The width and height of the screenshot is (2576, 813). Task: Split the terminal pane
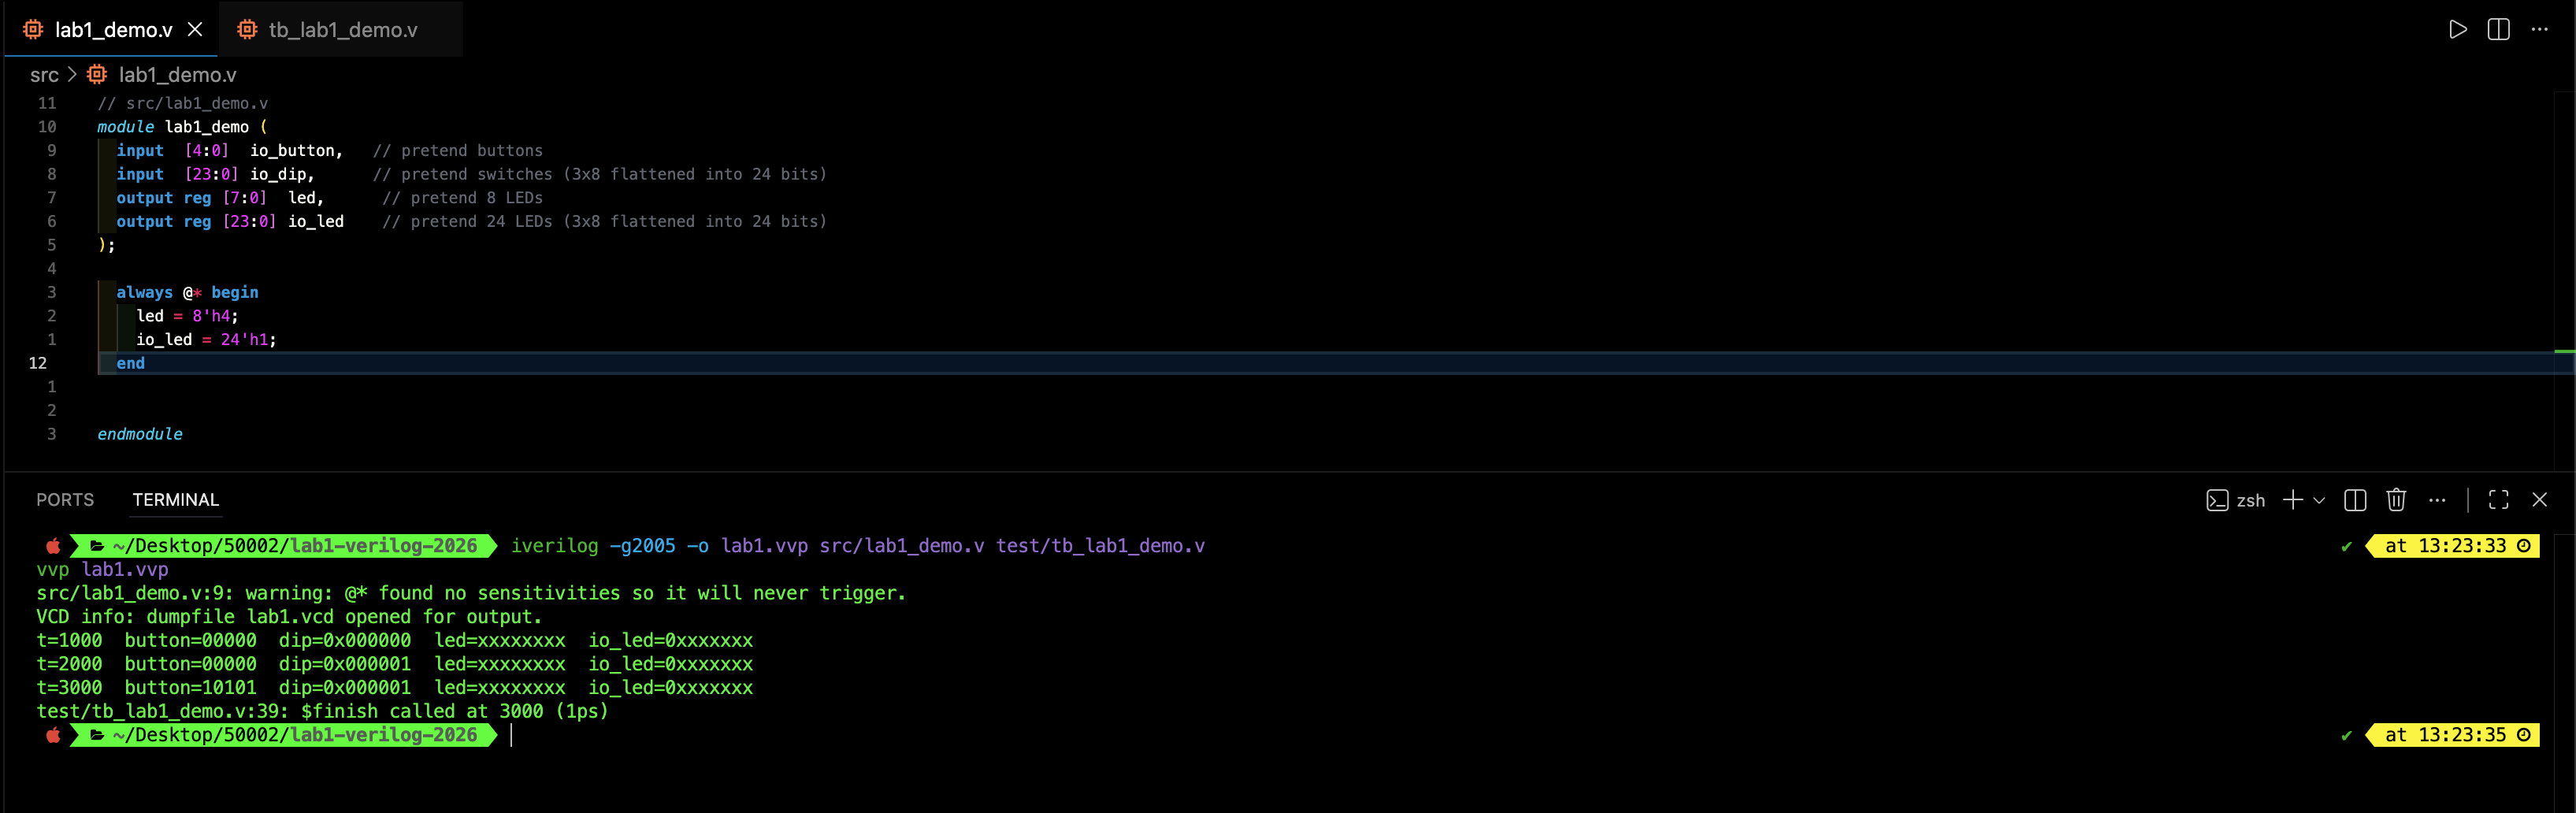pyautogui.click(x=2354, y=500)
